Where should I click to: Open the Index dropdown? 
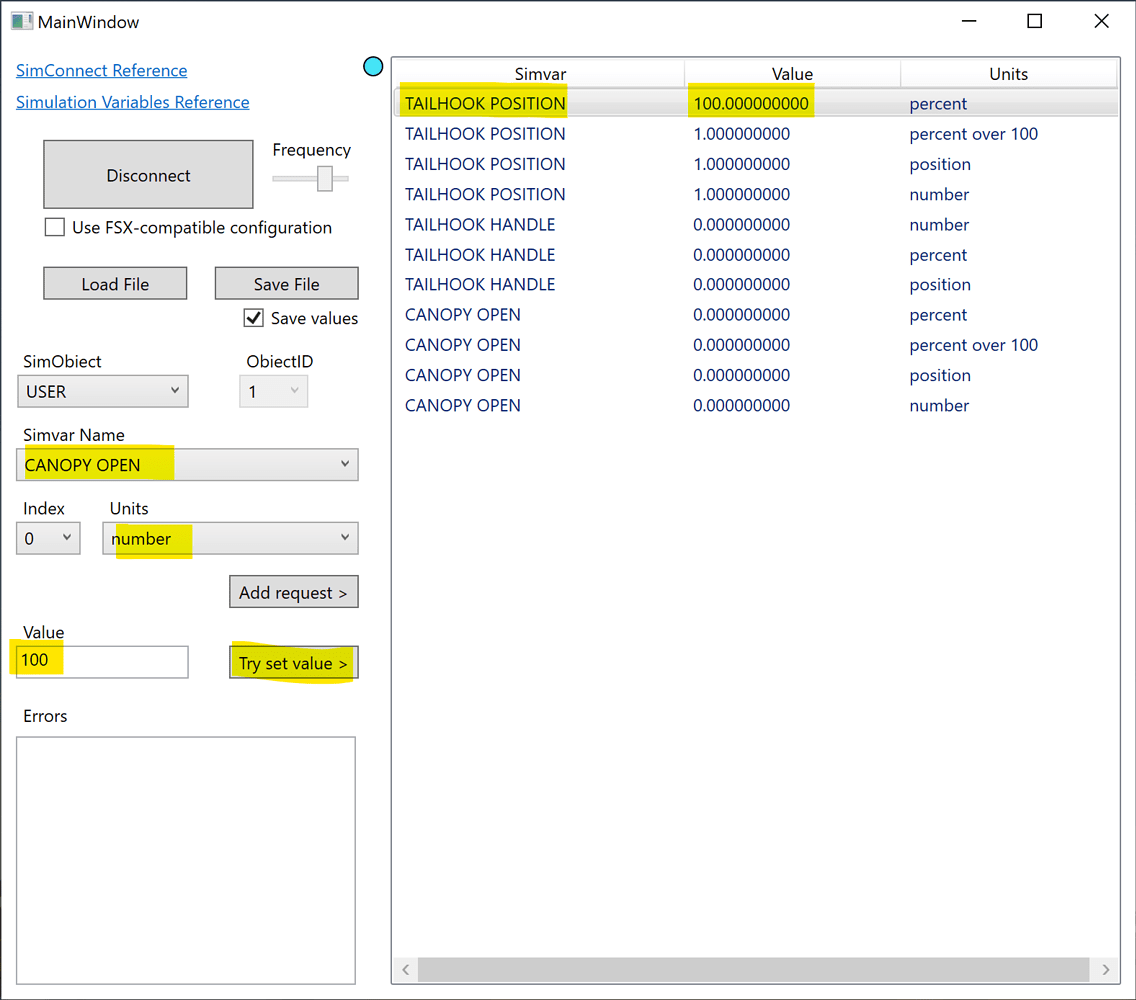click(x=48, y=539)
